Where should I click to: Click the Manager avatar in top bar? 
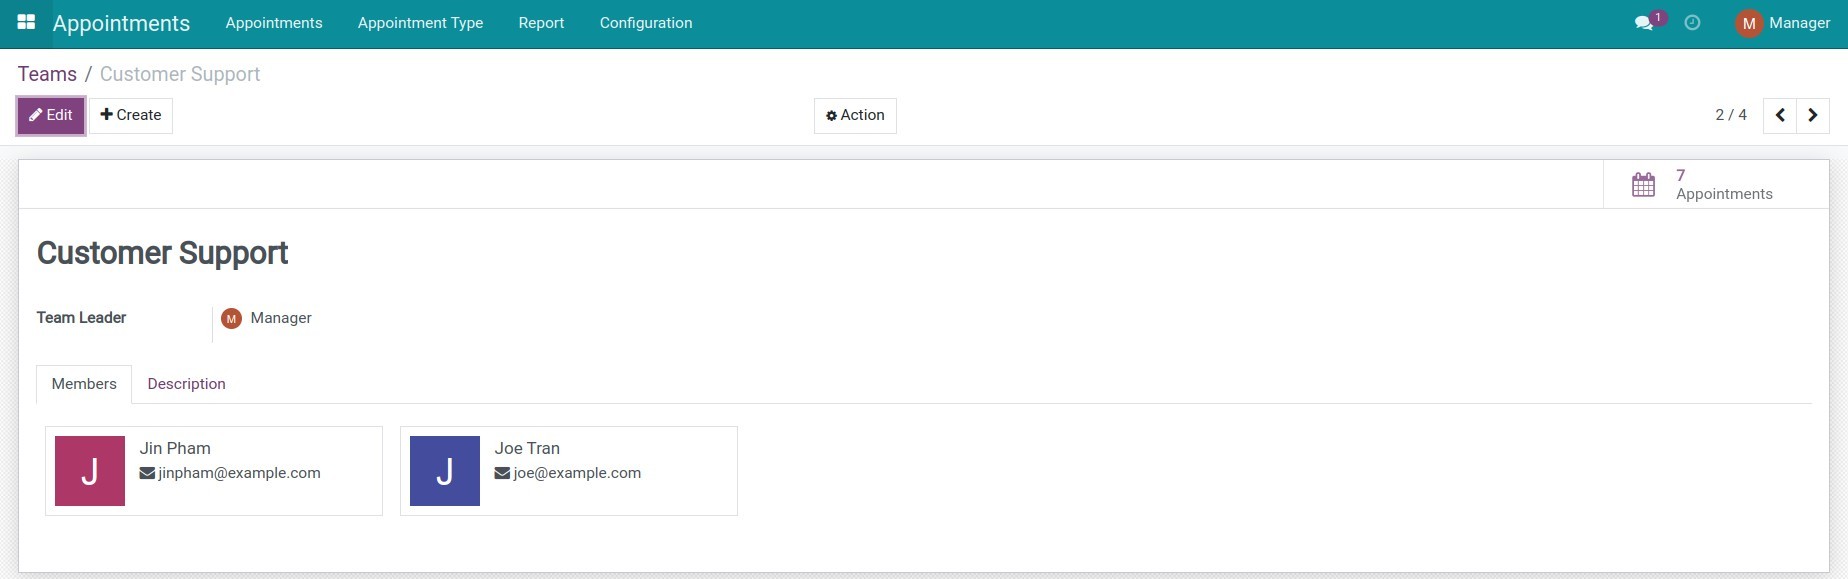coord(1748,23)
